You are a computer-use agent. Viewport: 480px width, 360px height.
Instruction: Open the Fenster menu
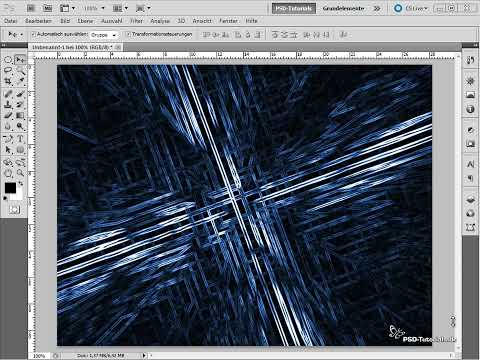(228, 21)
